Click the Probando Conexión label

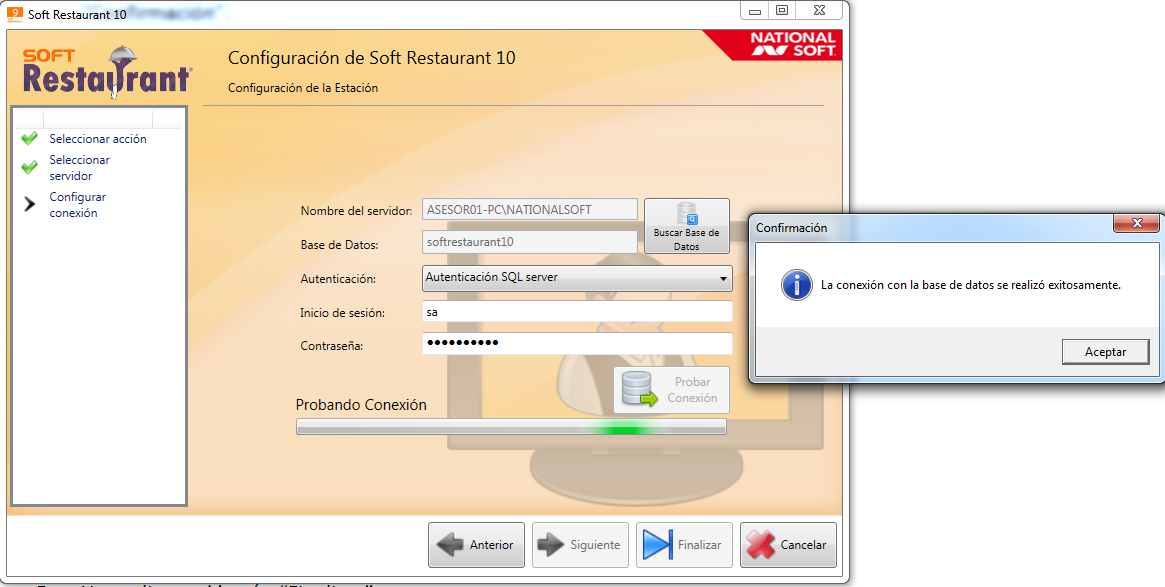(361, 405)
